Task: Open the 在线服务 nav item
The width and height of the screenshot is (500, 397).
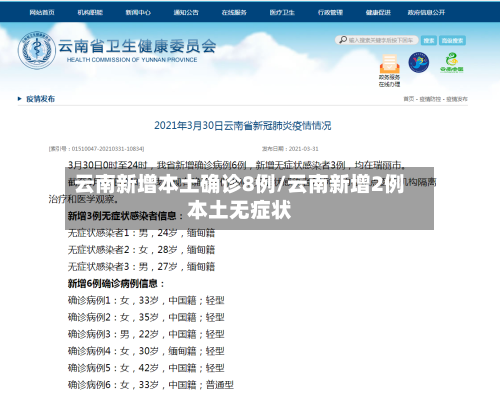Action: [234, 12]
